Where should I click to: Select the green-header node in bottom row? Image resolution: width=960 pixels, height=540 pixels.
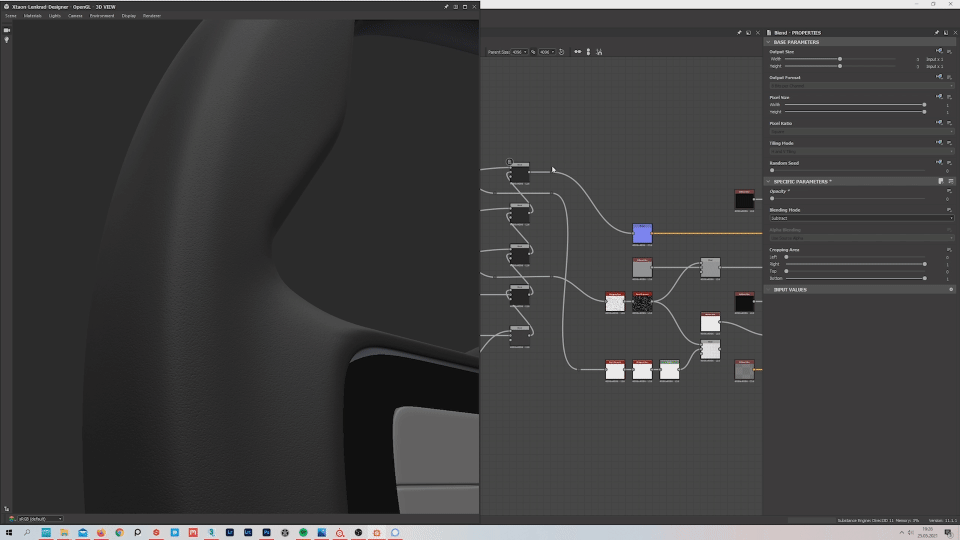[x=669, y=370]
